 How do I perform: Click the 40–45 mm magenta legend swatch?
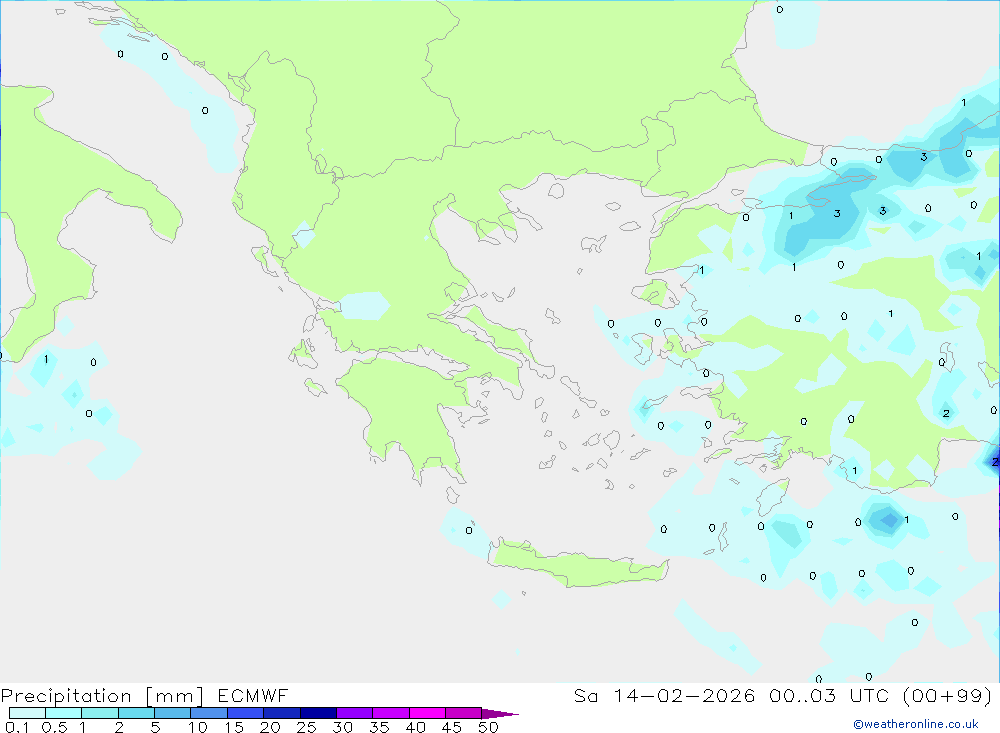point(427,713)
